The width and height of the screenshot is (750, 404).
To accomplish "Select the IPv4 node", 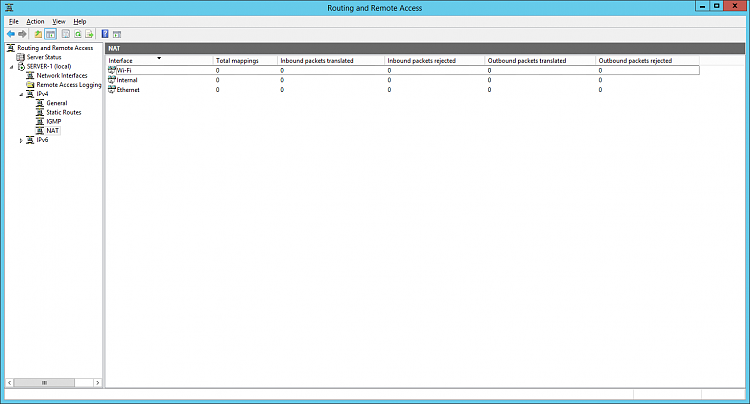I will click(42, 94).
